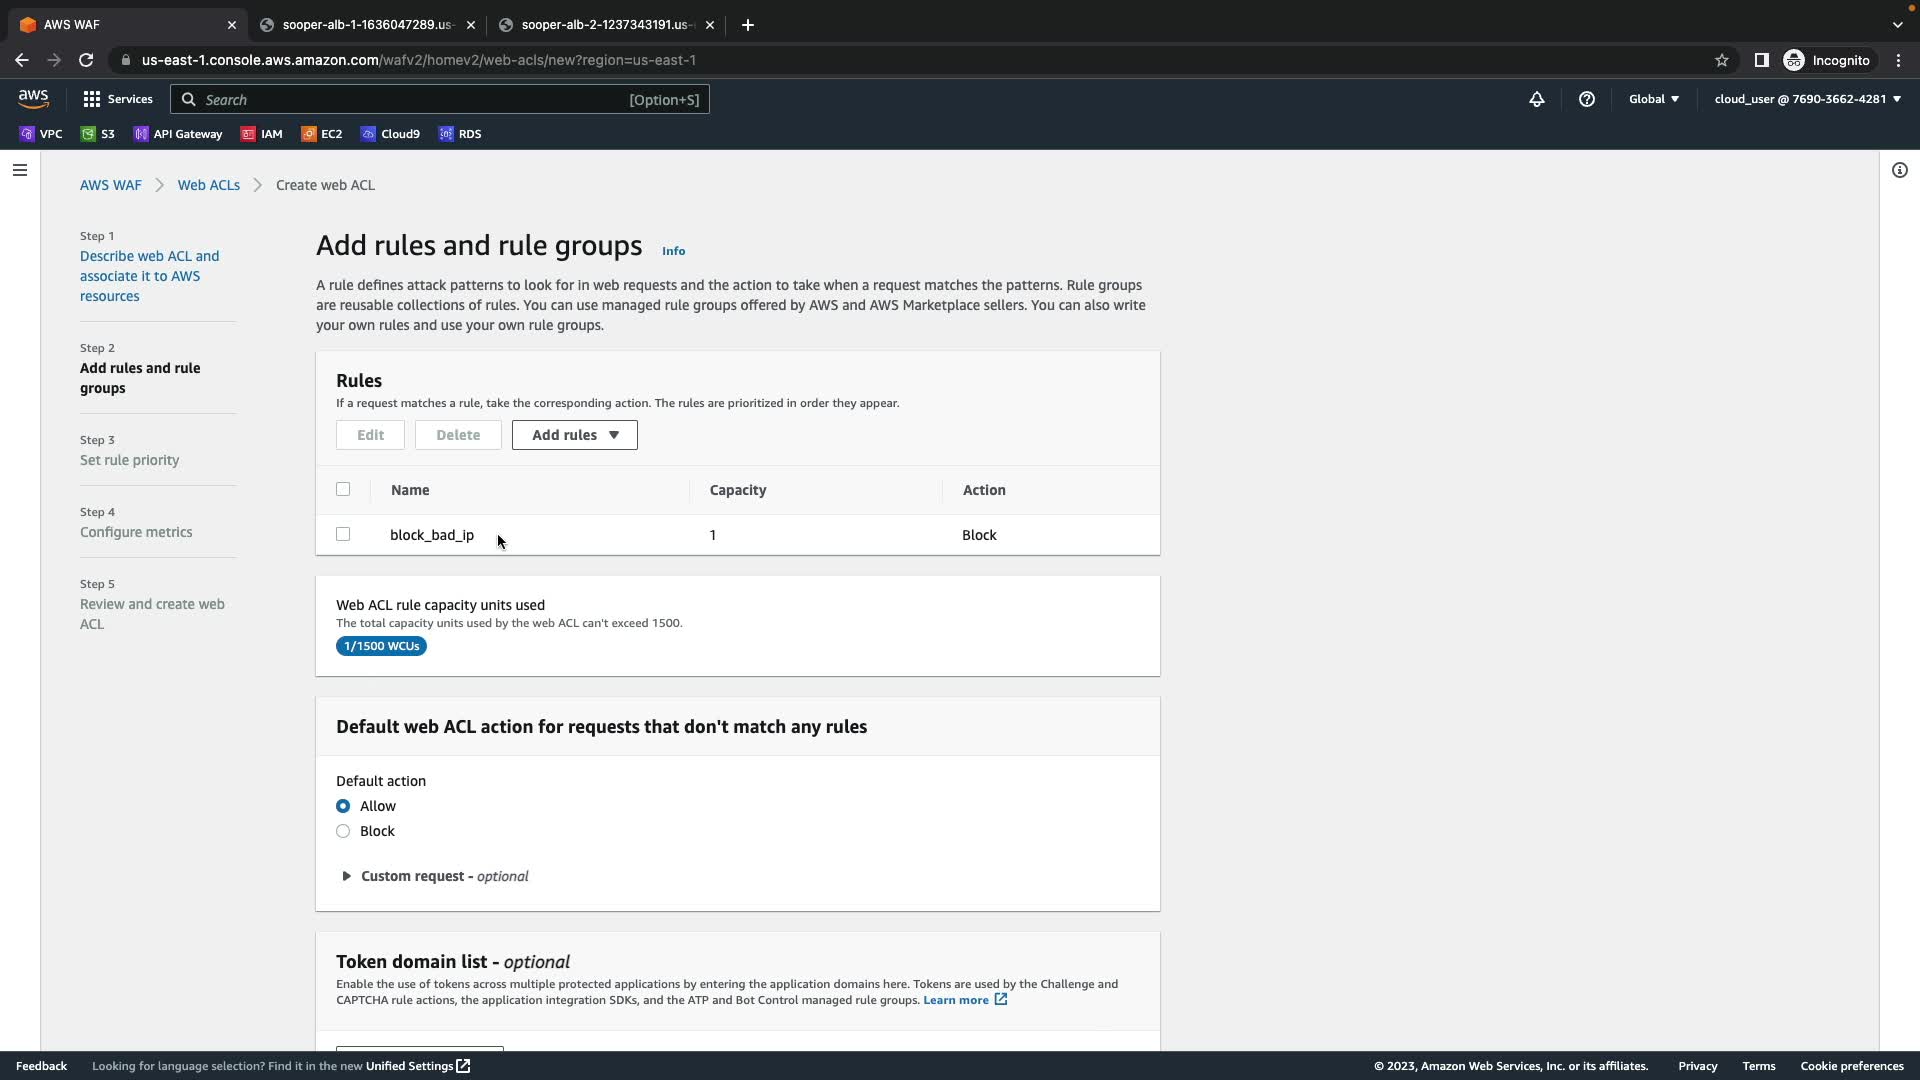Viewport: 1920px width, 1080px height.
Task: Click the help question mark icon
Action: tap(1586, 99)
